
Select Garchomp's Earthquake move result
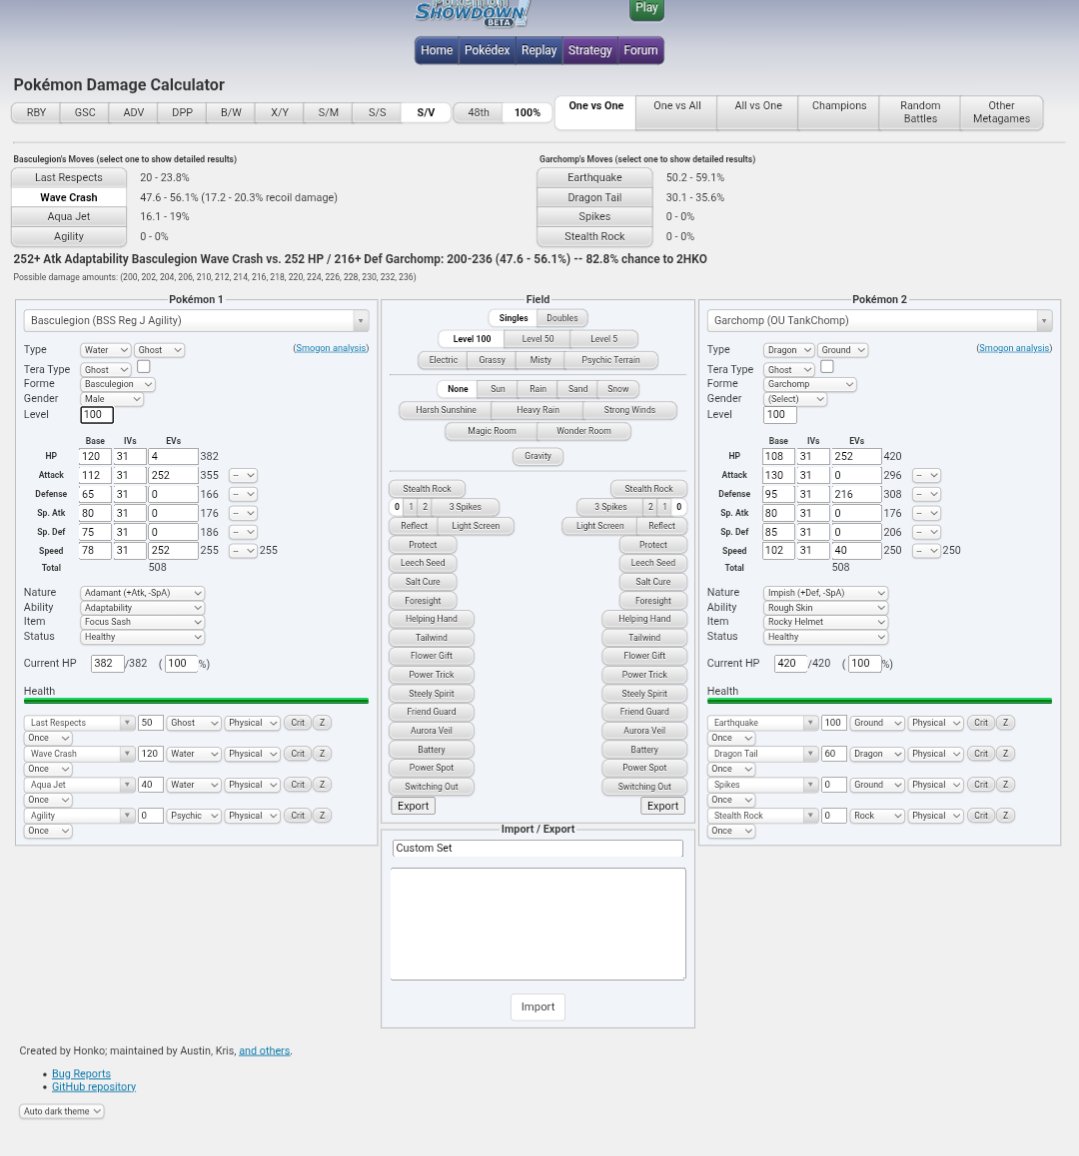pos(595,178)
